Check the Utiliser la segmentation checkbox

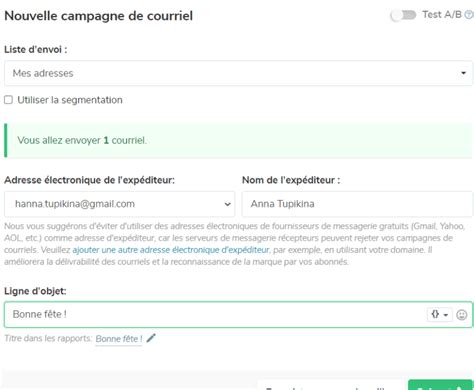(8, 100)
